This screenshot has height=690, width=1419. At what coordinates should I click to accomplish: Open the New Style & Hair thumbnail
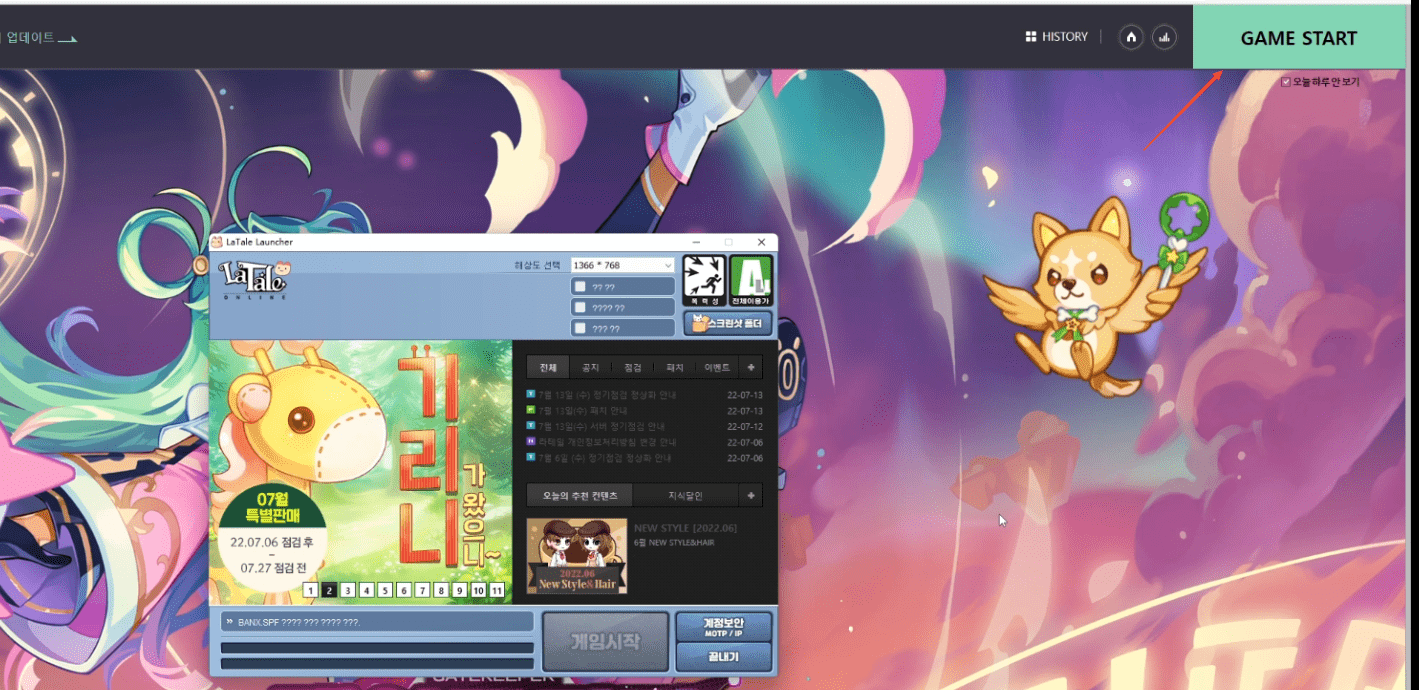pyautogui.click(x=577, y=555)
